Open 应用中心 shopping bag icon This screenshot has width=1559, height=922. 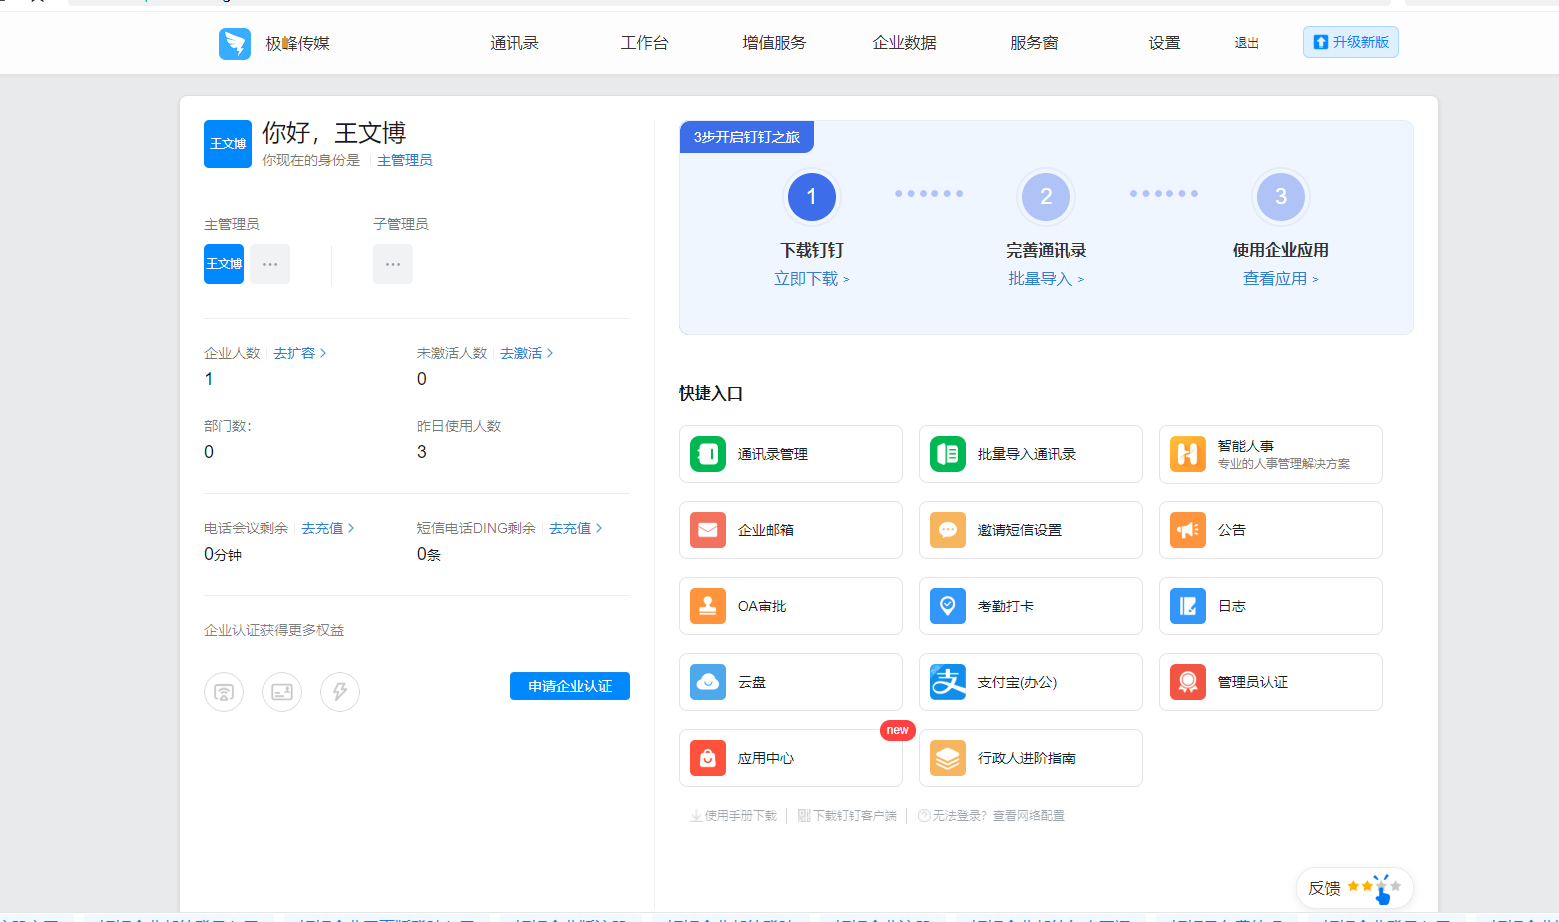[708, 758]
